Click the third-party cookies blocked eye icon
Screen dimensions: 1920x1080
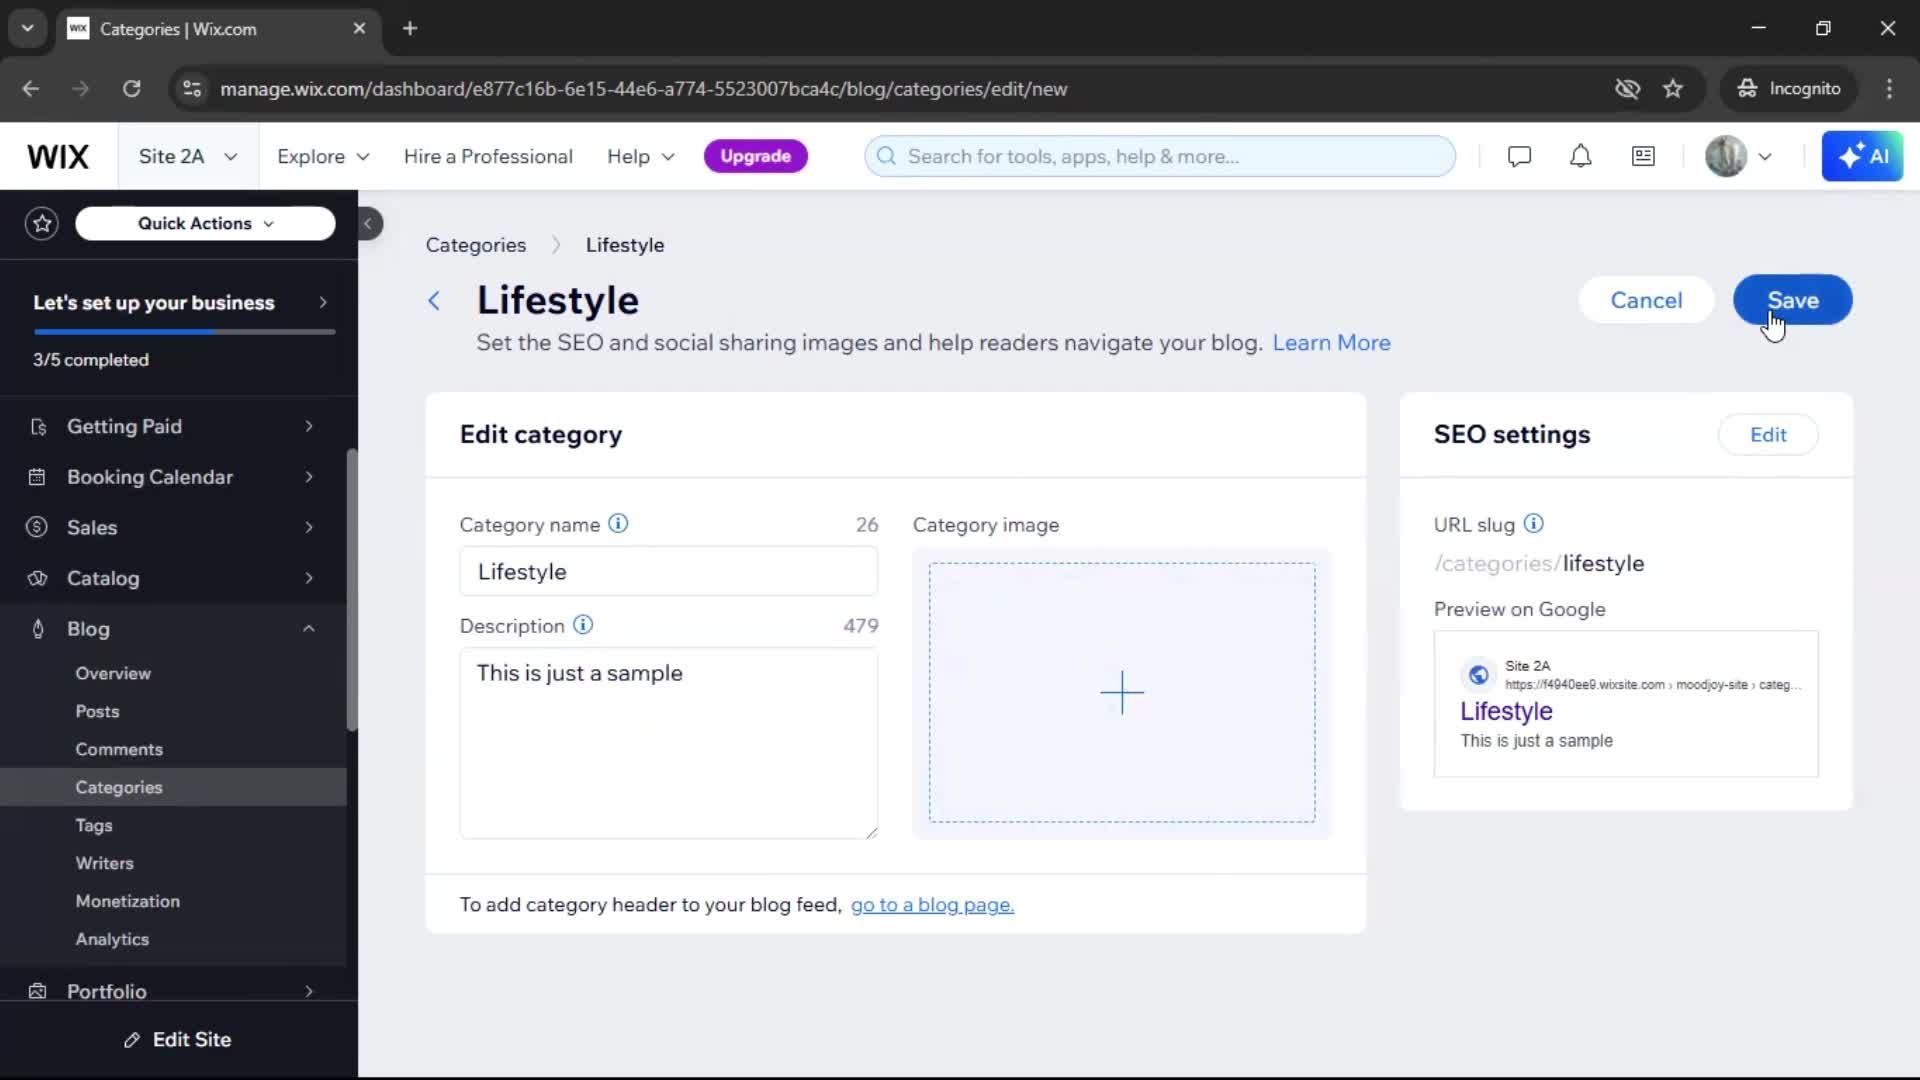point(1627,89)
